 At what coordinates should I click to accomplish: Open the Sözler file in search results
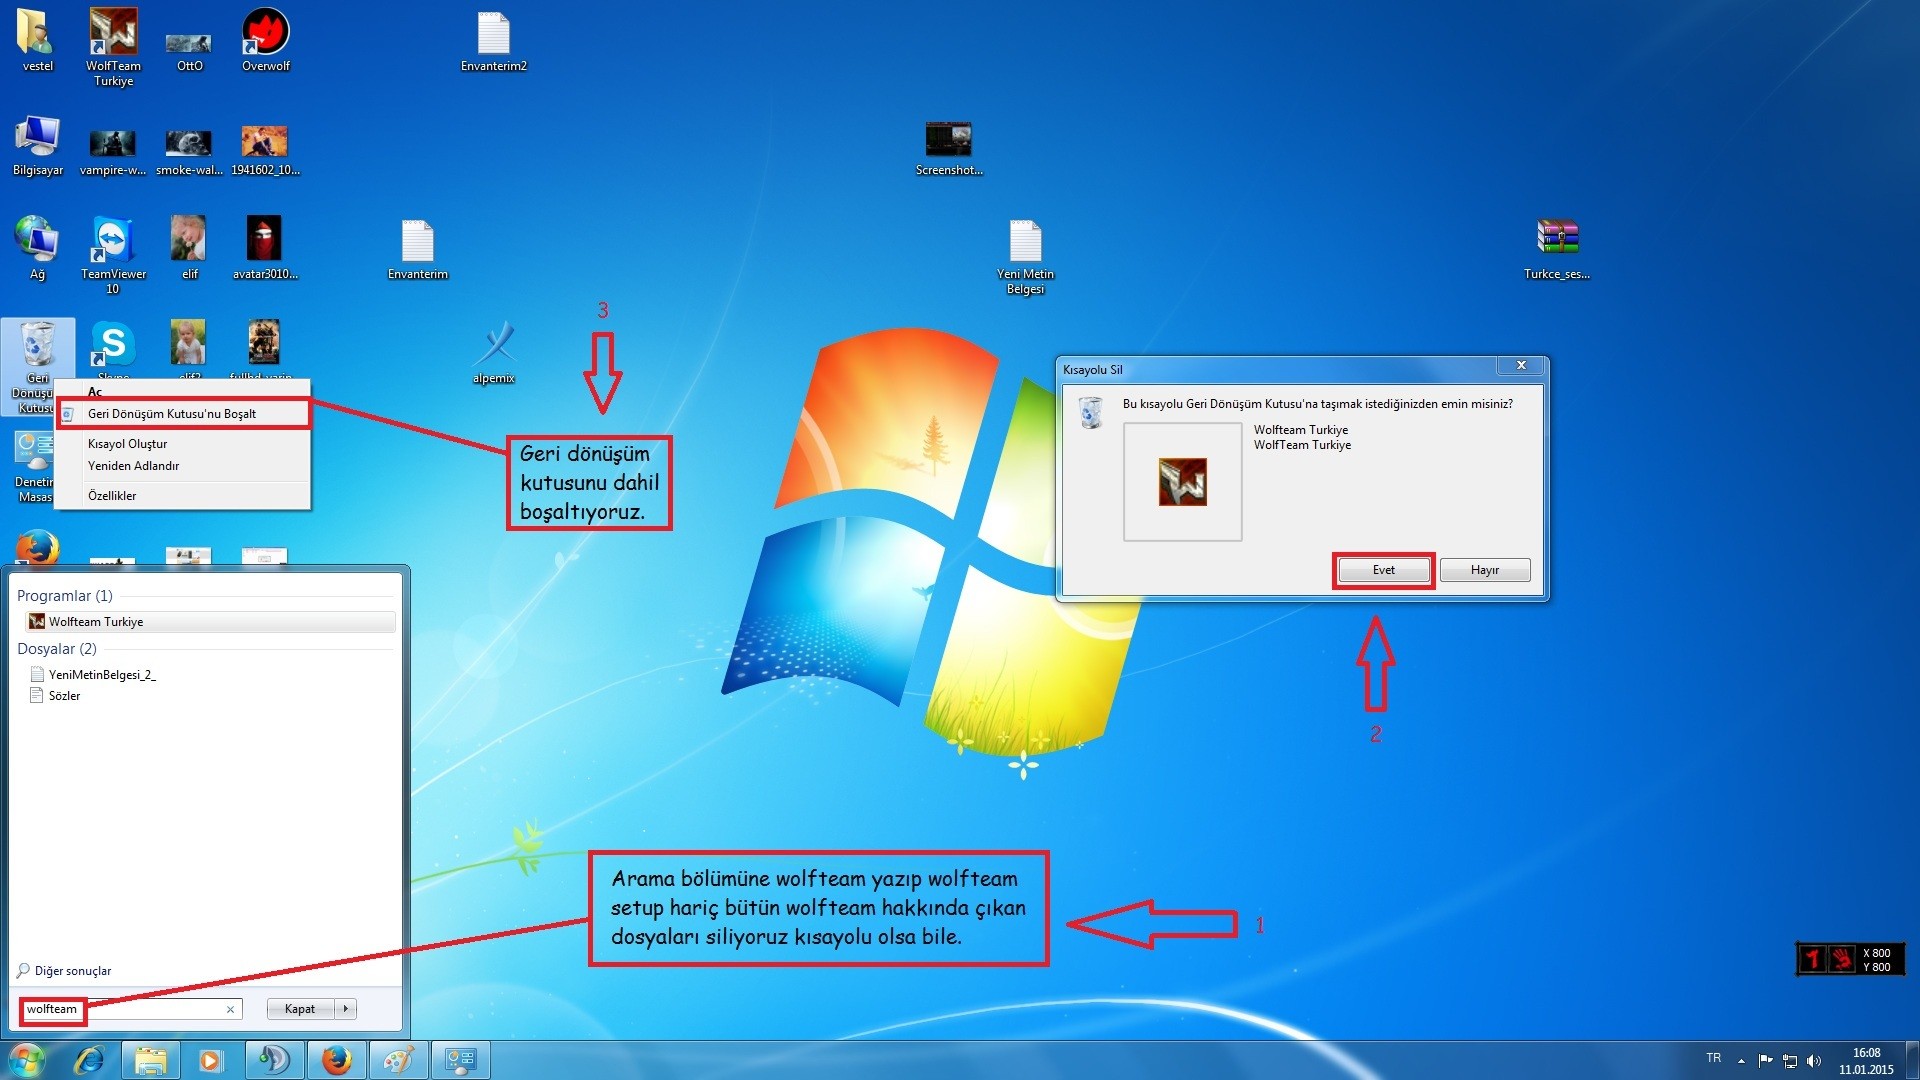(x=55, y=696)
